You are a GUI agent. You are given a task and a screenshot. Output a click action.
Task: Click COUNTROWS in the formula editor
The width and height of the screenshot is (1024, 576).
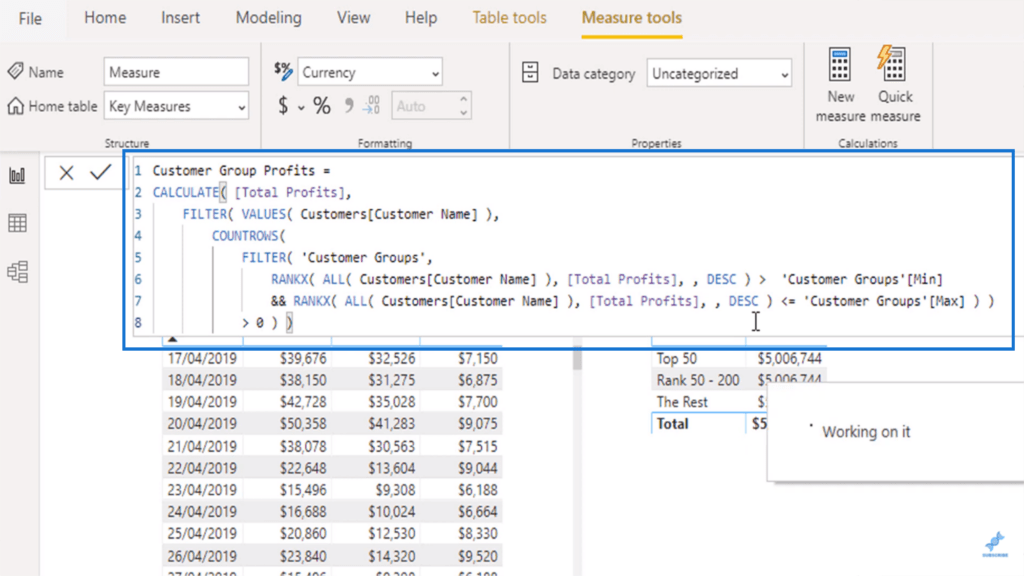click(245, 236)
